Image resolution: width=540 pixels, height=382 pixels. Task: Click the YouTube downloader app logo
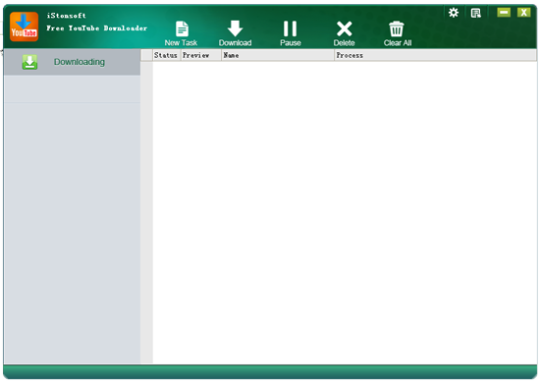pyautogui.click(x=24, y=27)
